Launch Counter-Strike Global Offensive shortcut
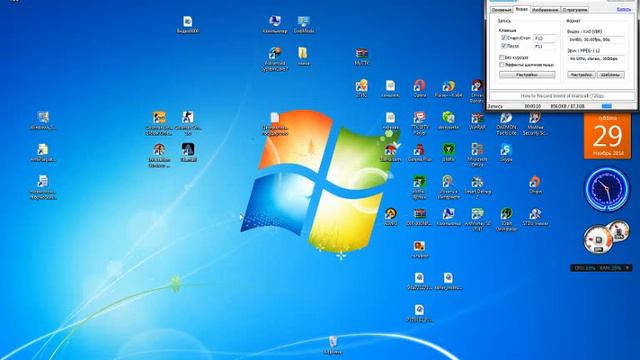Viewport: 640px width, 360px height. click(159, 123)
